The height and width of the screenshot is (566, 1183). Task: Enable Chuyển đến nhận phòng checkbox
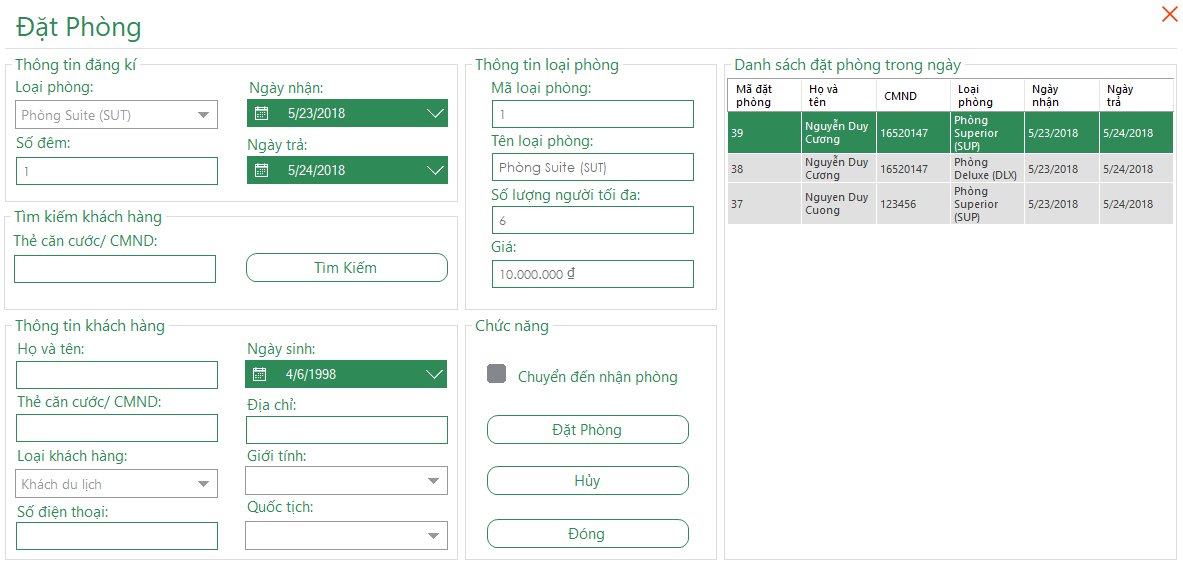click(496, 374)
